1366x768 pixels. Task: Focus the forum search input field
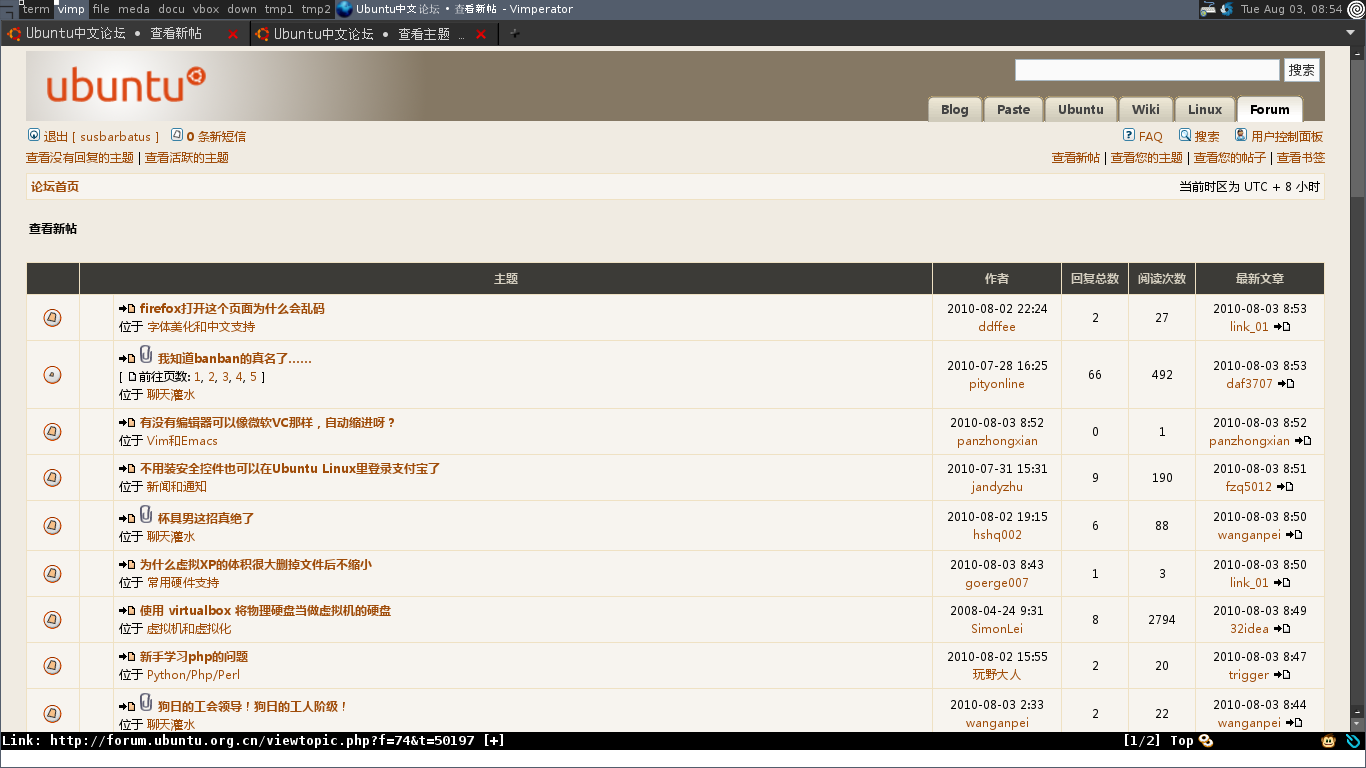1147,70
